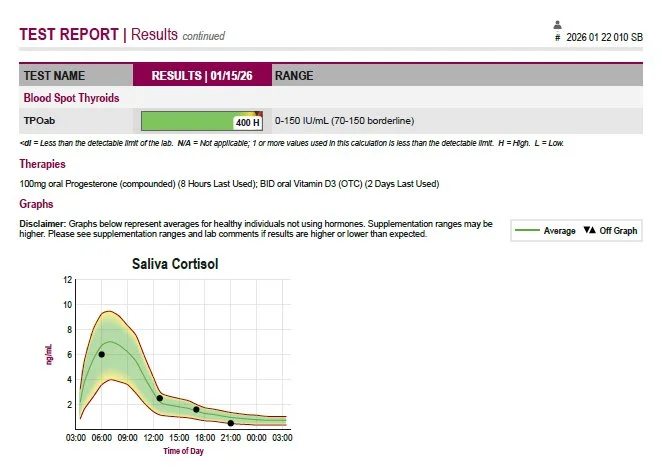Click the person icon at top right
The image size is (662, 474).
click(x=557, y=25)
